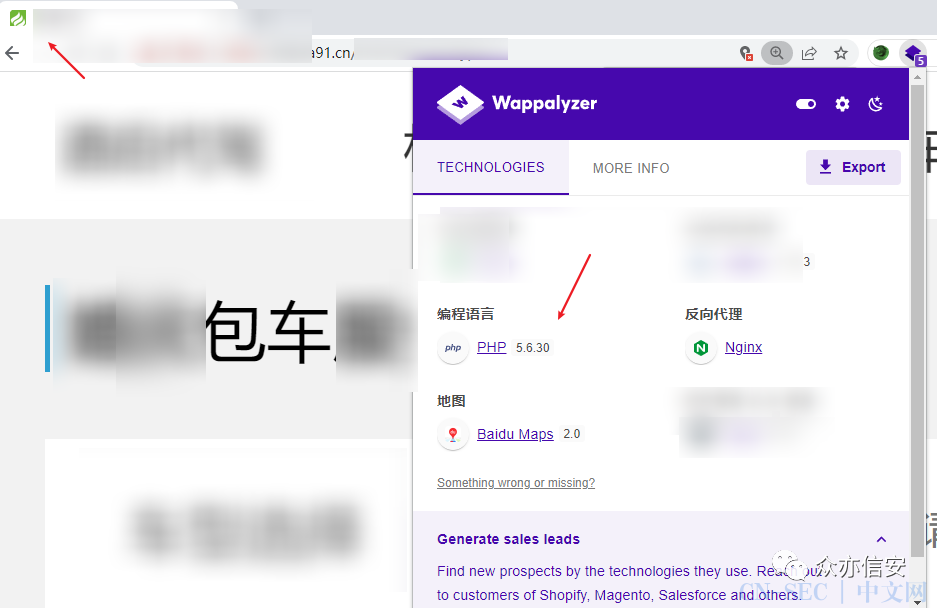This screenshot has width=937, height=608.
Task: Go back with the browser back arrow
Action: point(12,53)
